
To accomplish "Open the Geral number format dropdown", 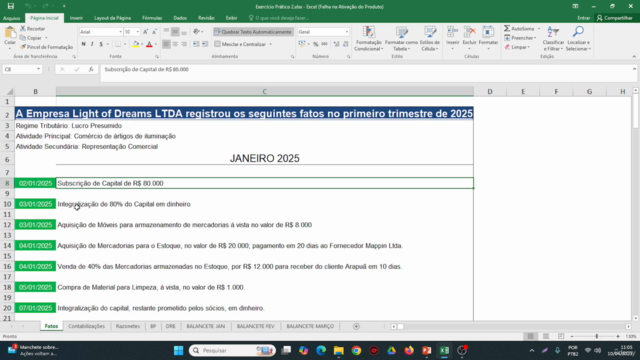I will [x=347, y=32].
